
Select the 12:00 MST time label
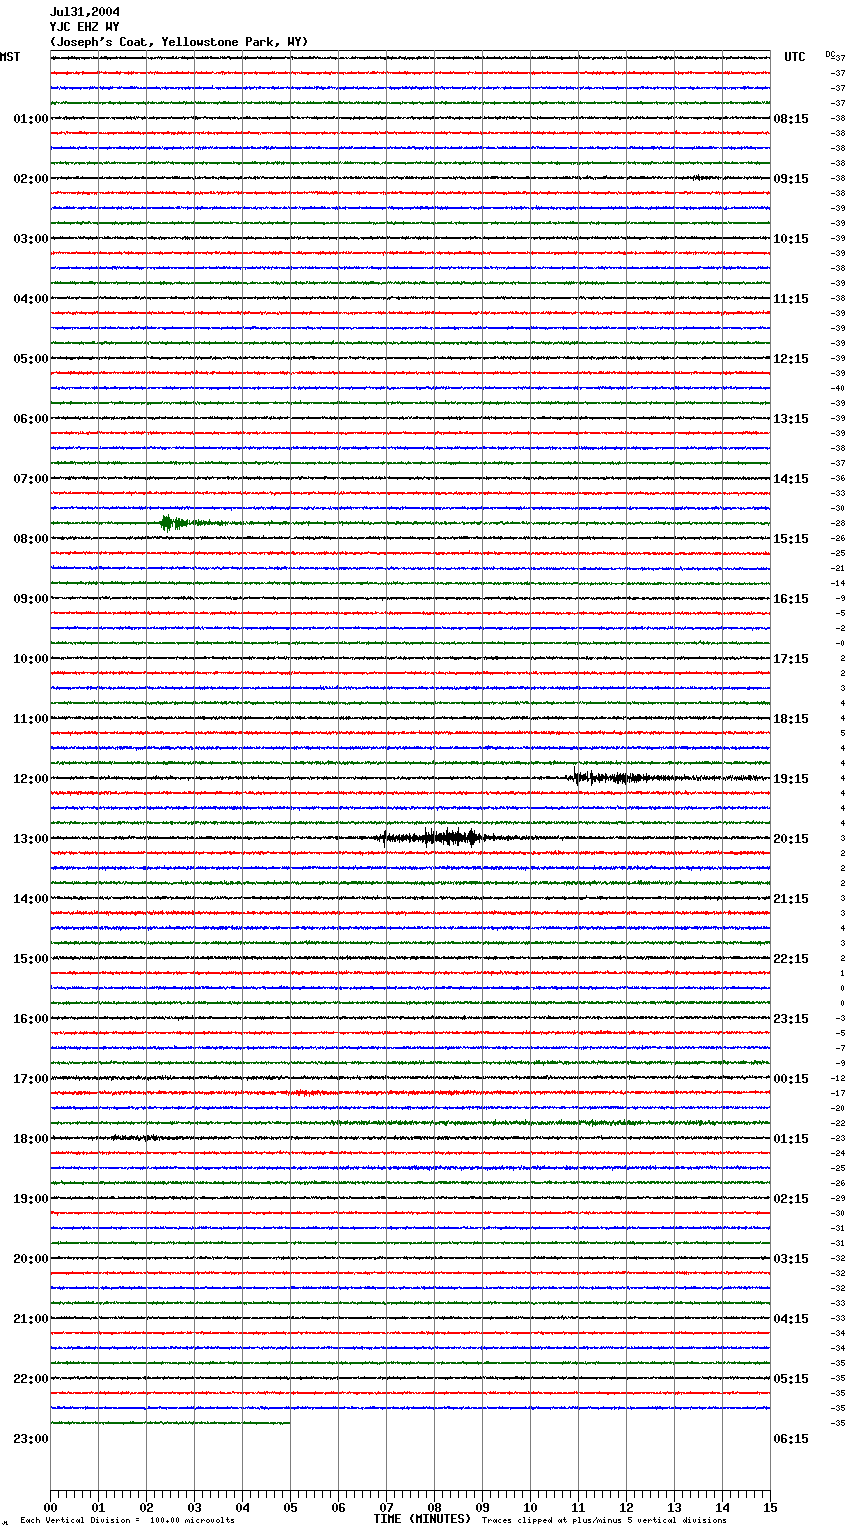31,779
